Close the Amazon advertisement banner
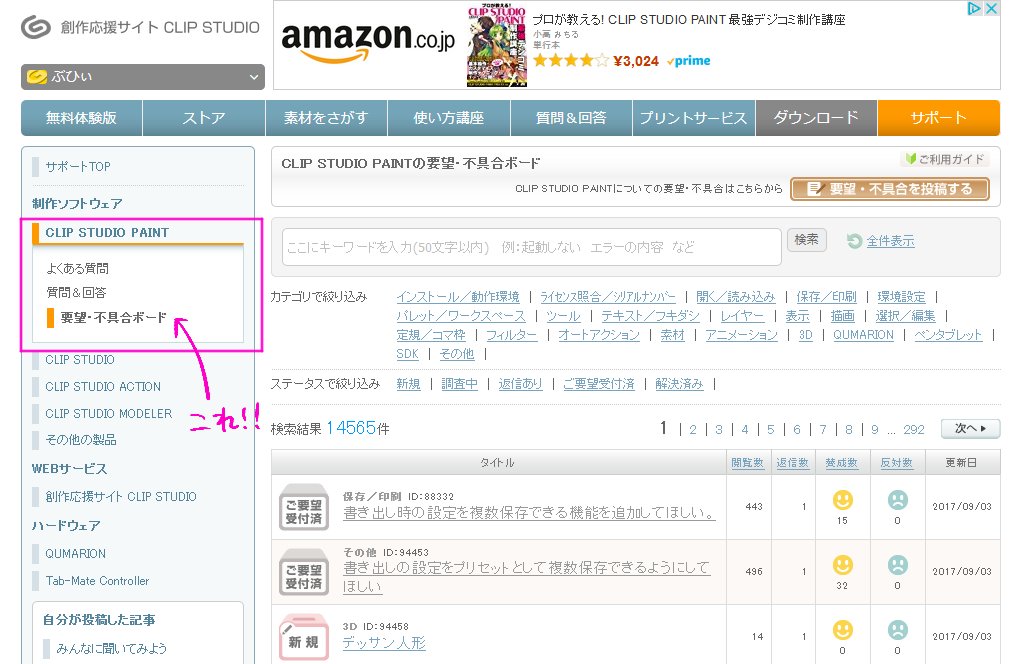1034x664 pixels. [x=991, y=9]
